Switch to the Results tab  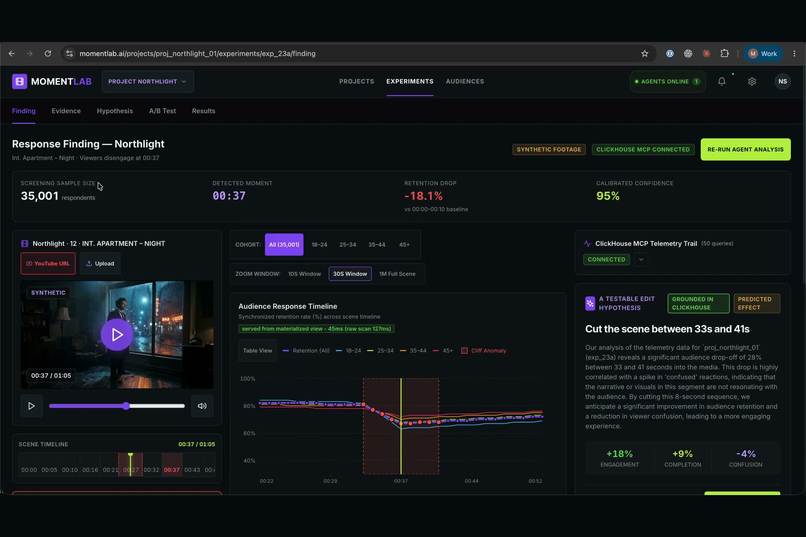point(204,111)
